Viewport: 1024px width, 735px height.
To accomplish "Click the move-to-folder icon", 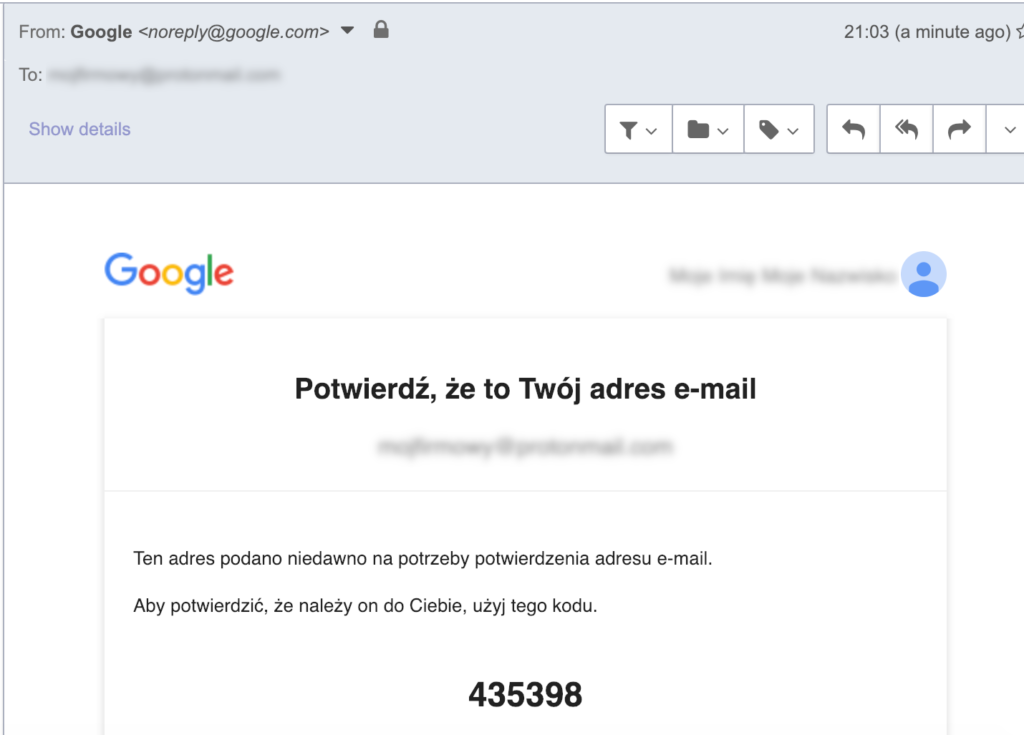I will (x=698, y=130).
